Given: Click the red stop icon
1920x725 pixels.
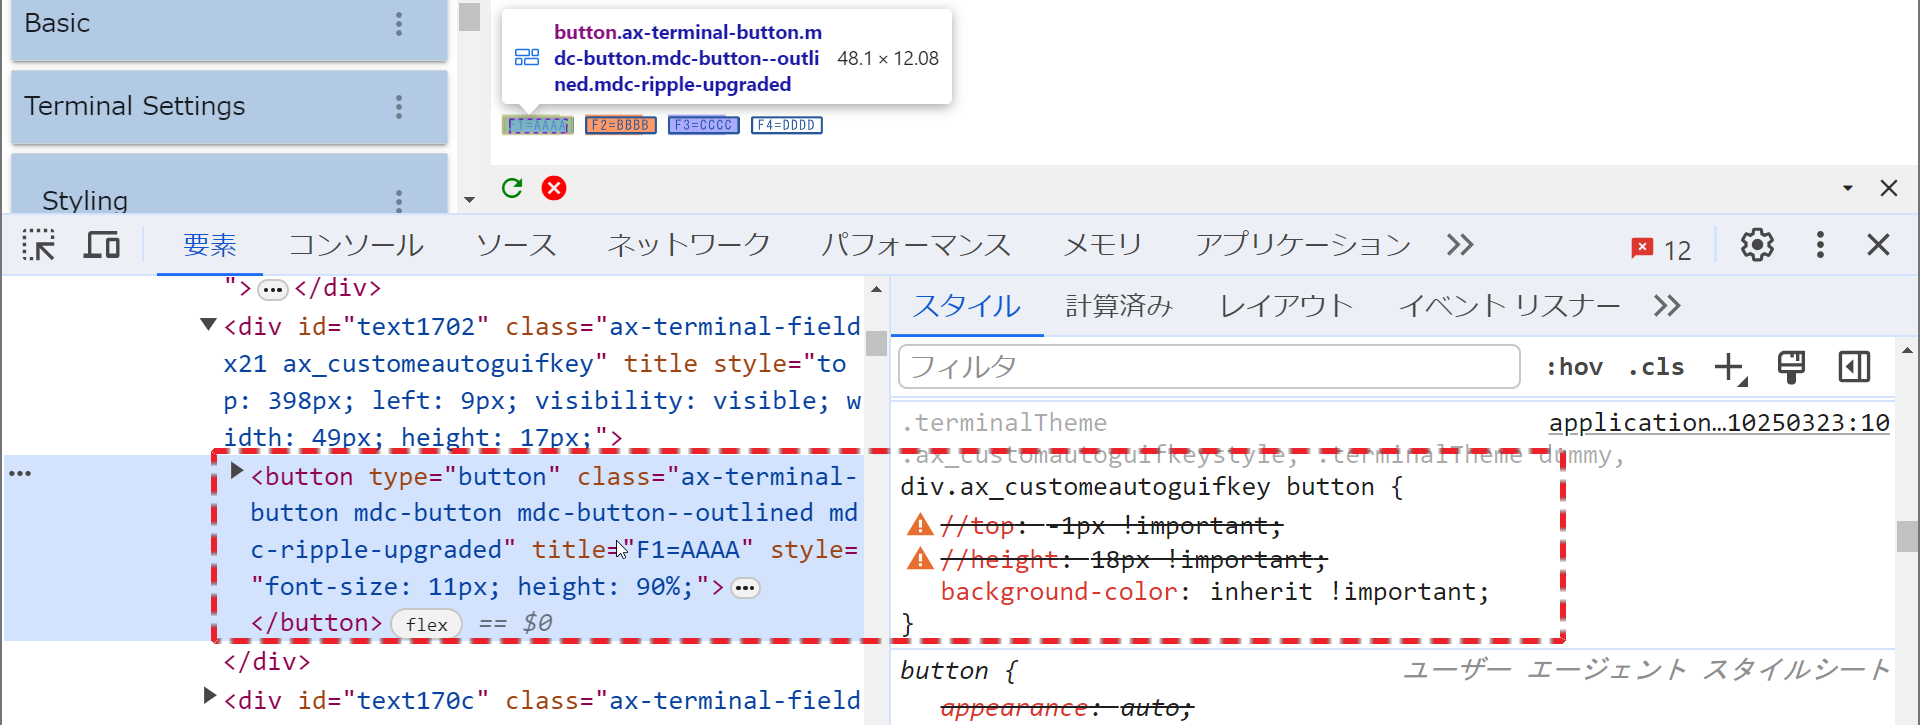Looking at the screenshot, I should (x=554, y=188).
